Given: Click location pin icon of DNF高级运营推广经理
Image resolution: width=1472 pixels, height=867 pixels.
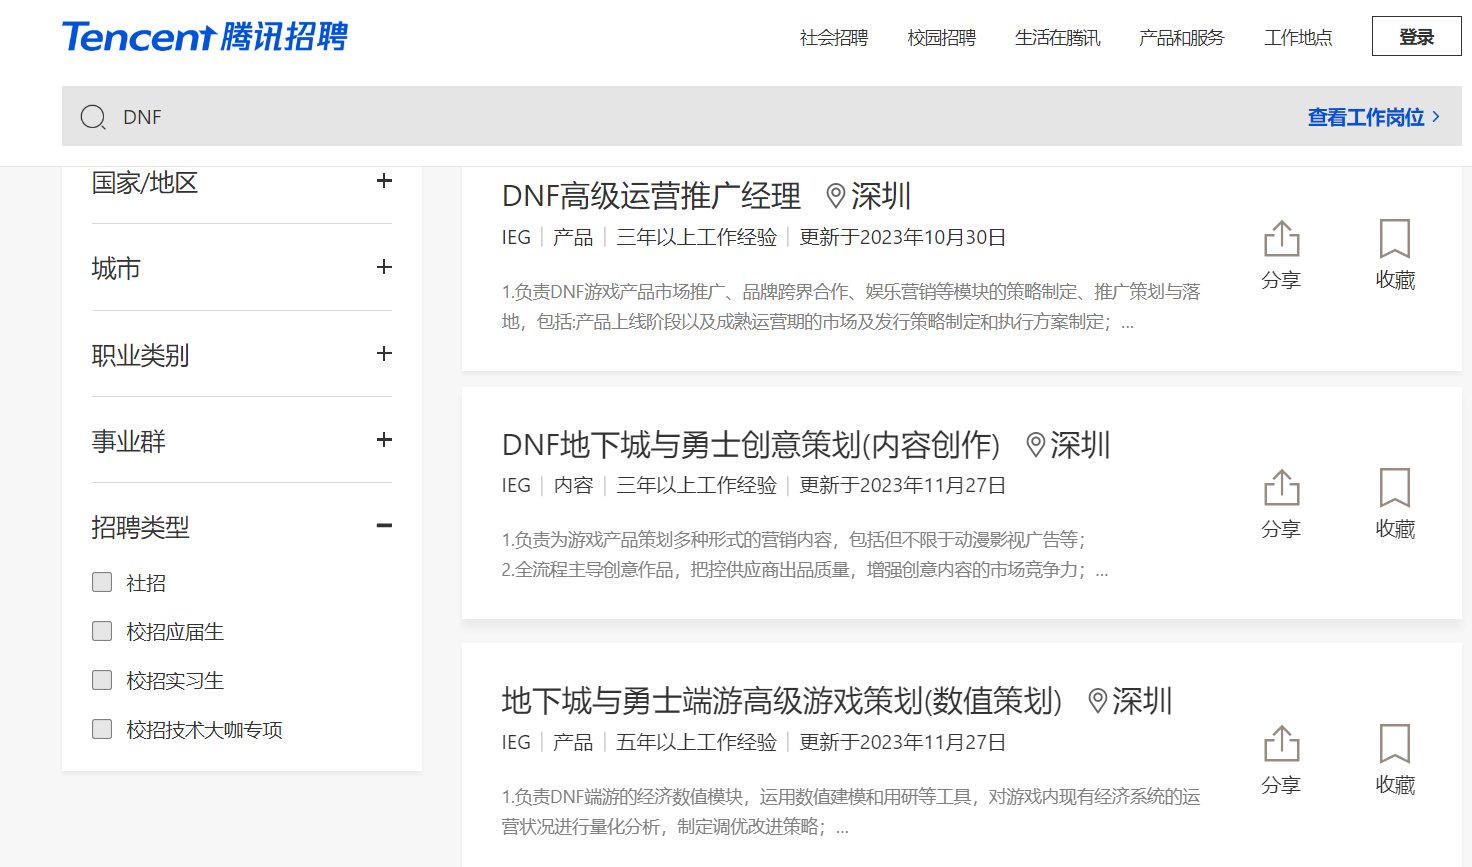Looking at the screenshot, I should tap(836, 196).
